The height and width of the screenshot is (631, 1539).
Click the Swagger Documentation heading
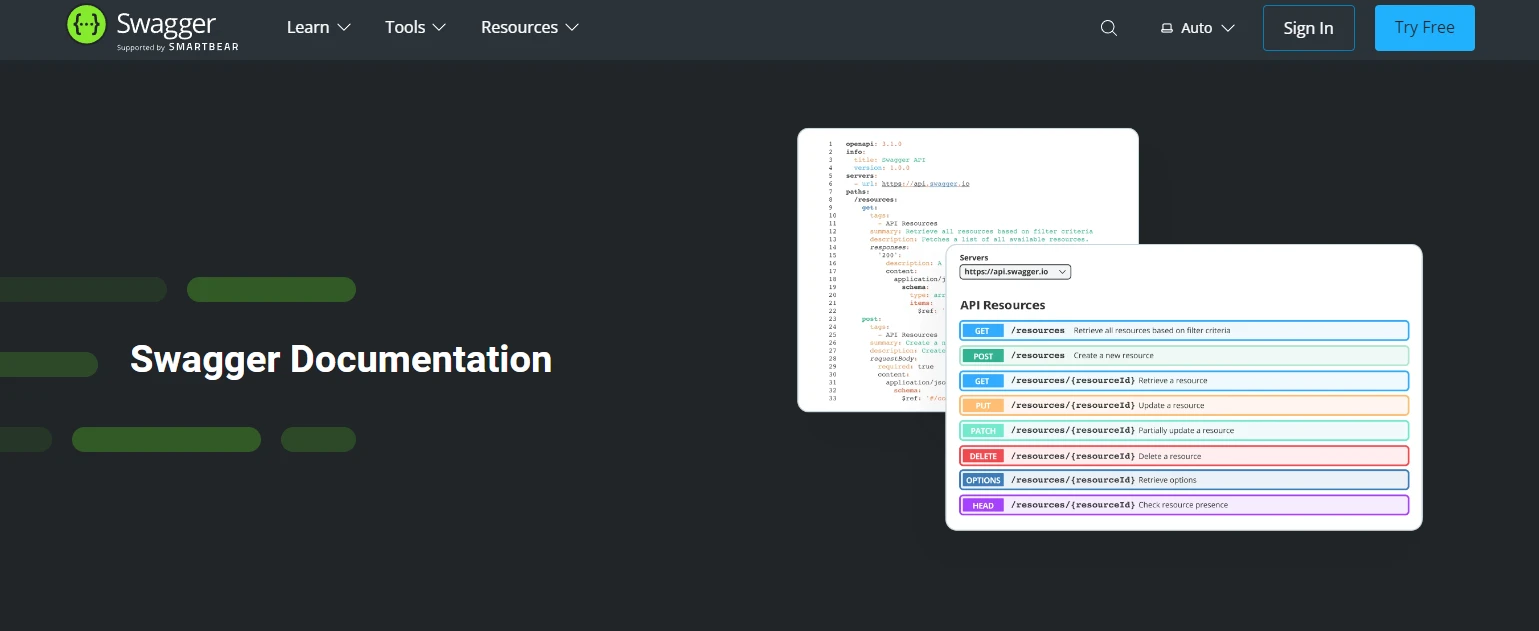point(341,359)
